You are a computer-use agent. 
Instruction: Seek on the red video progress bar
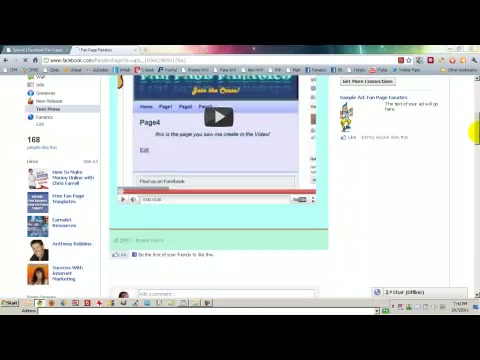[217, 191]
